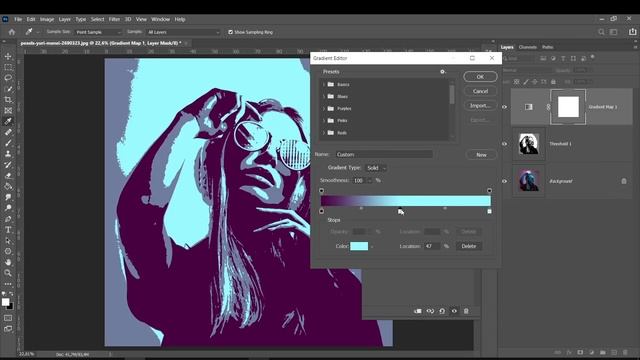Viewport: 640px width, 360px height.
Task: Toggle the type layer filter icon
Action: coord(563,58)
